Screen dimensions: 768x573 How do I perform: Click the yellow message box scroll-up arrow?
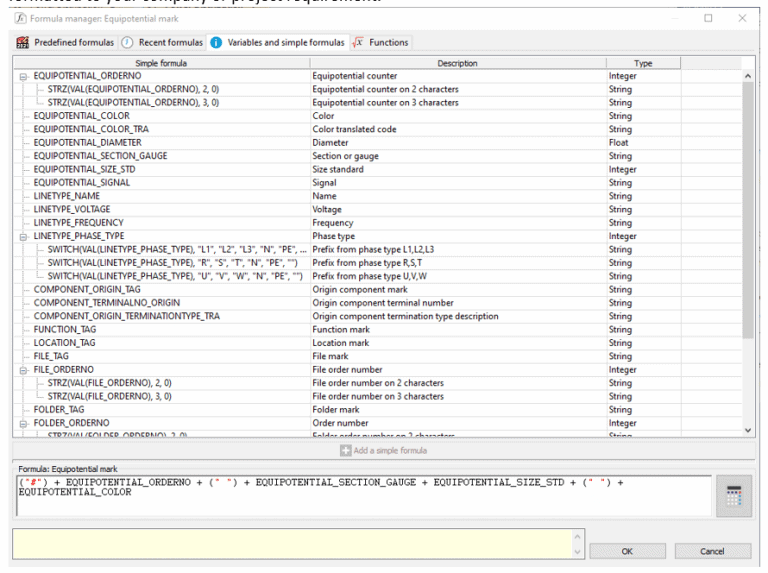(x=578, y=537)
